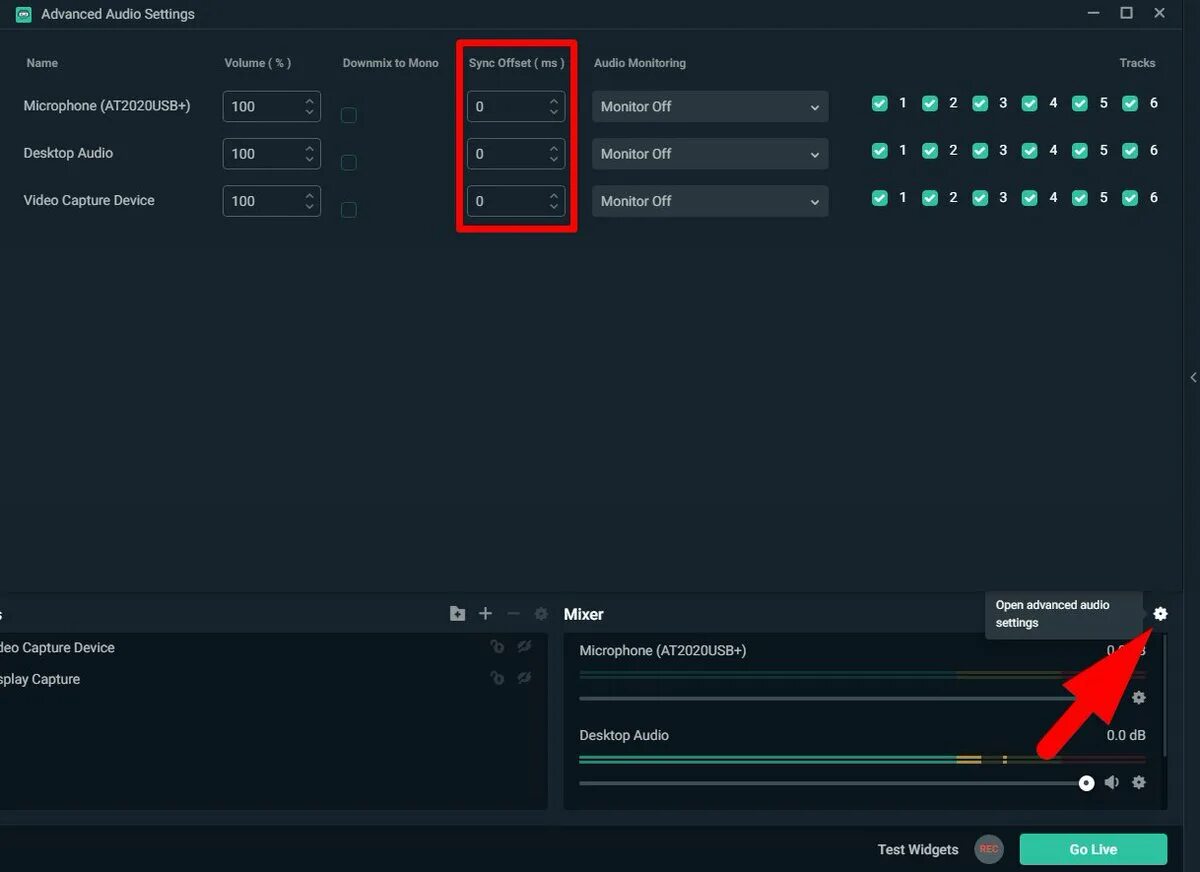Open Audio Monitoring dropdown for Microphone
1200x872 pixels.
click(710, 106)
